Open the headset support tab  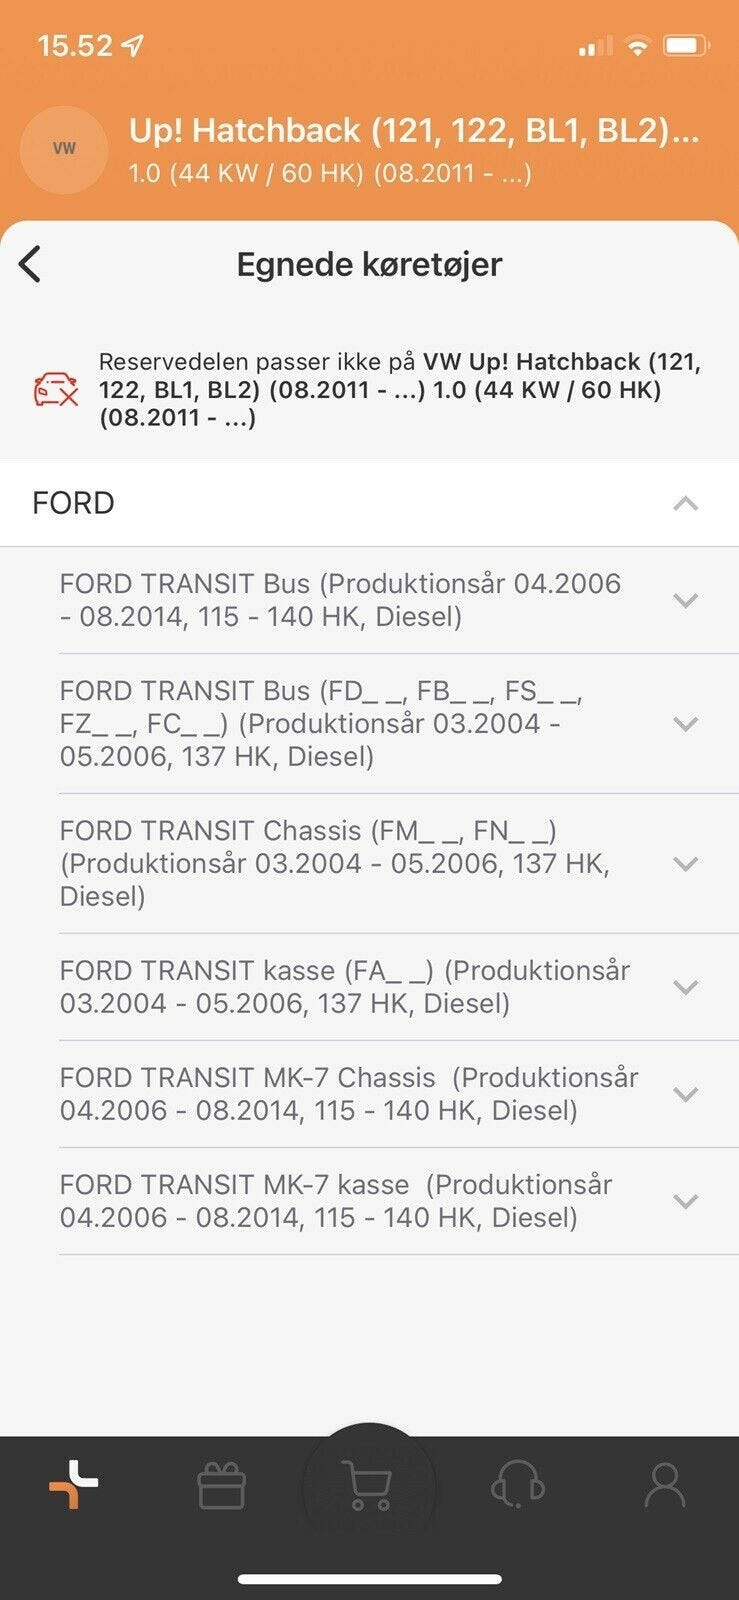click(x=517, y=1485)
